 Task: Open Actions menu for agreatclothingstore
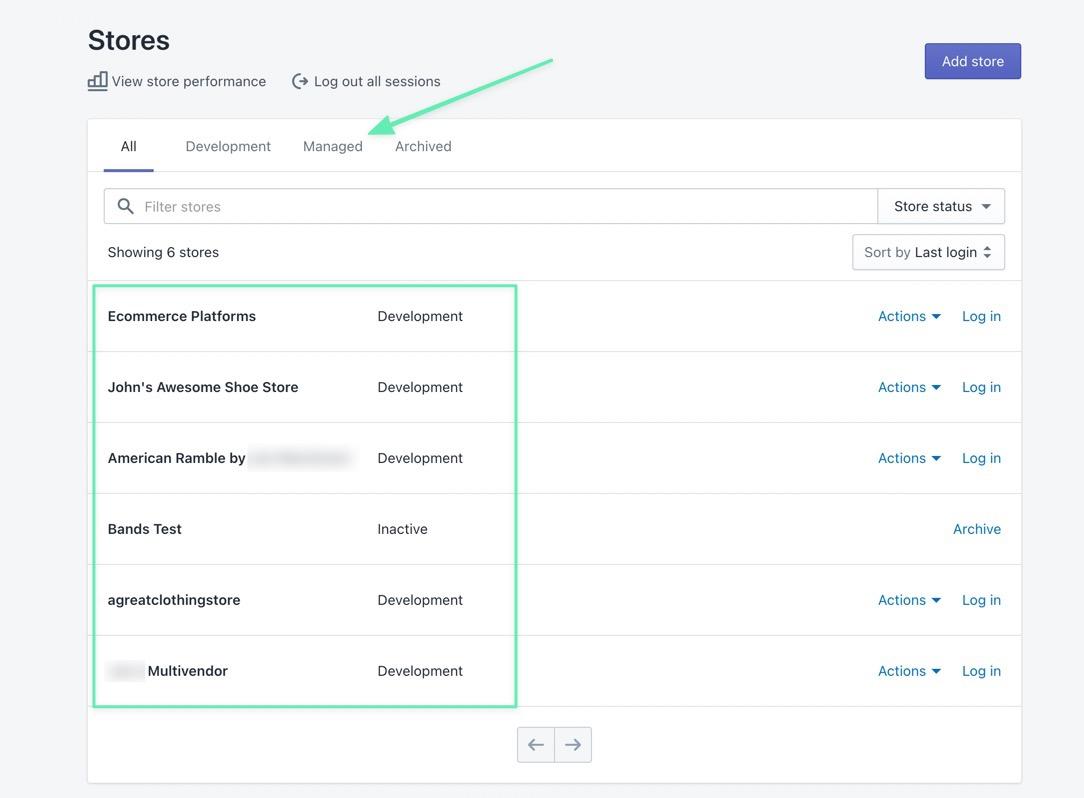pyautogui.click(x=908, y=600)
